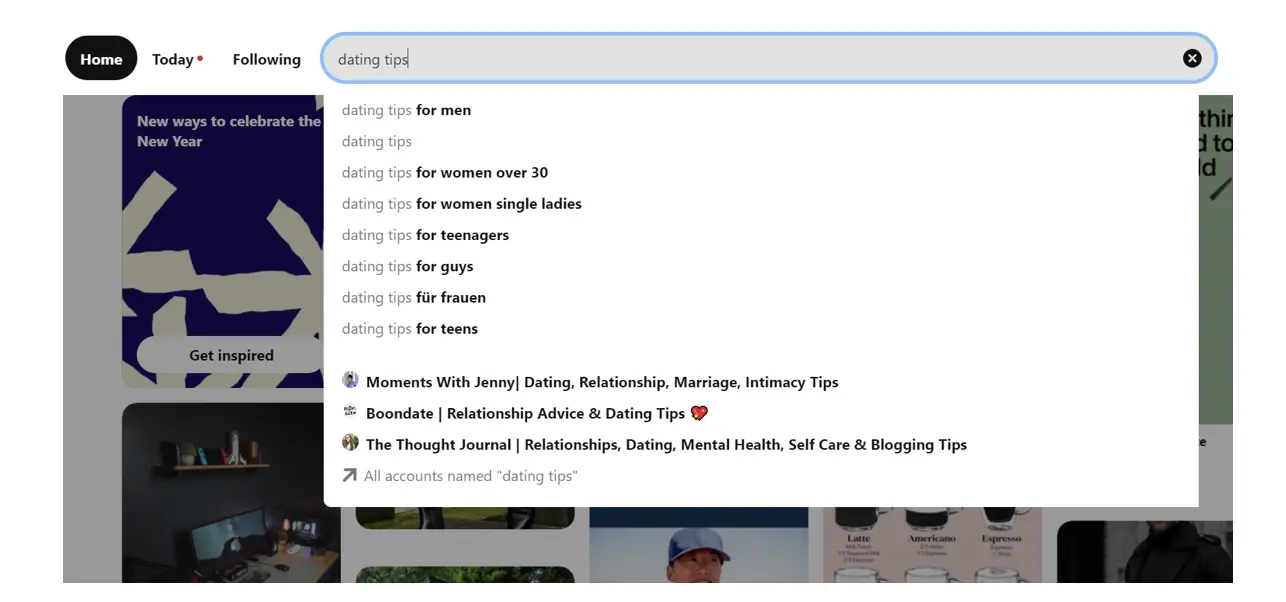Image resolution: width=1286 pixels, height=602 pixels.
Task: Open The Thought Journal account avatar
Action: (350, 444)
